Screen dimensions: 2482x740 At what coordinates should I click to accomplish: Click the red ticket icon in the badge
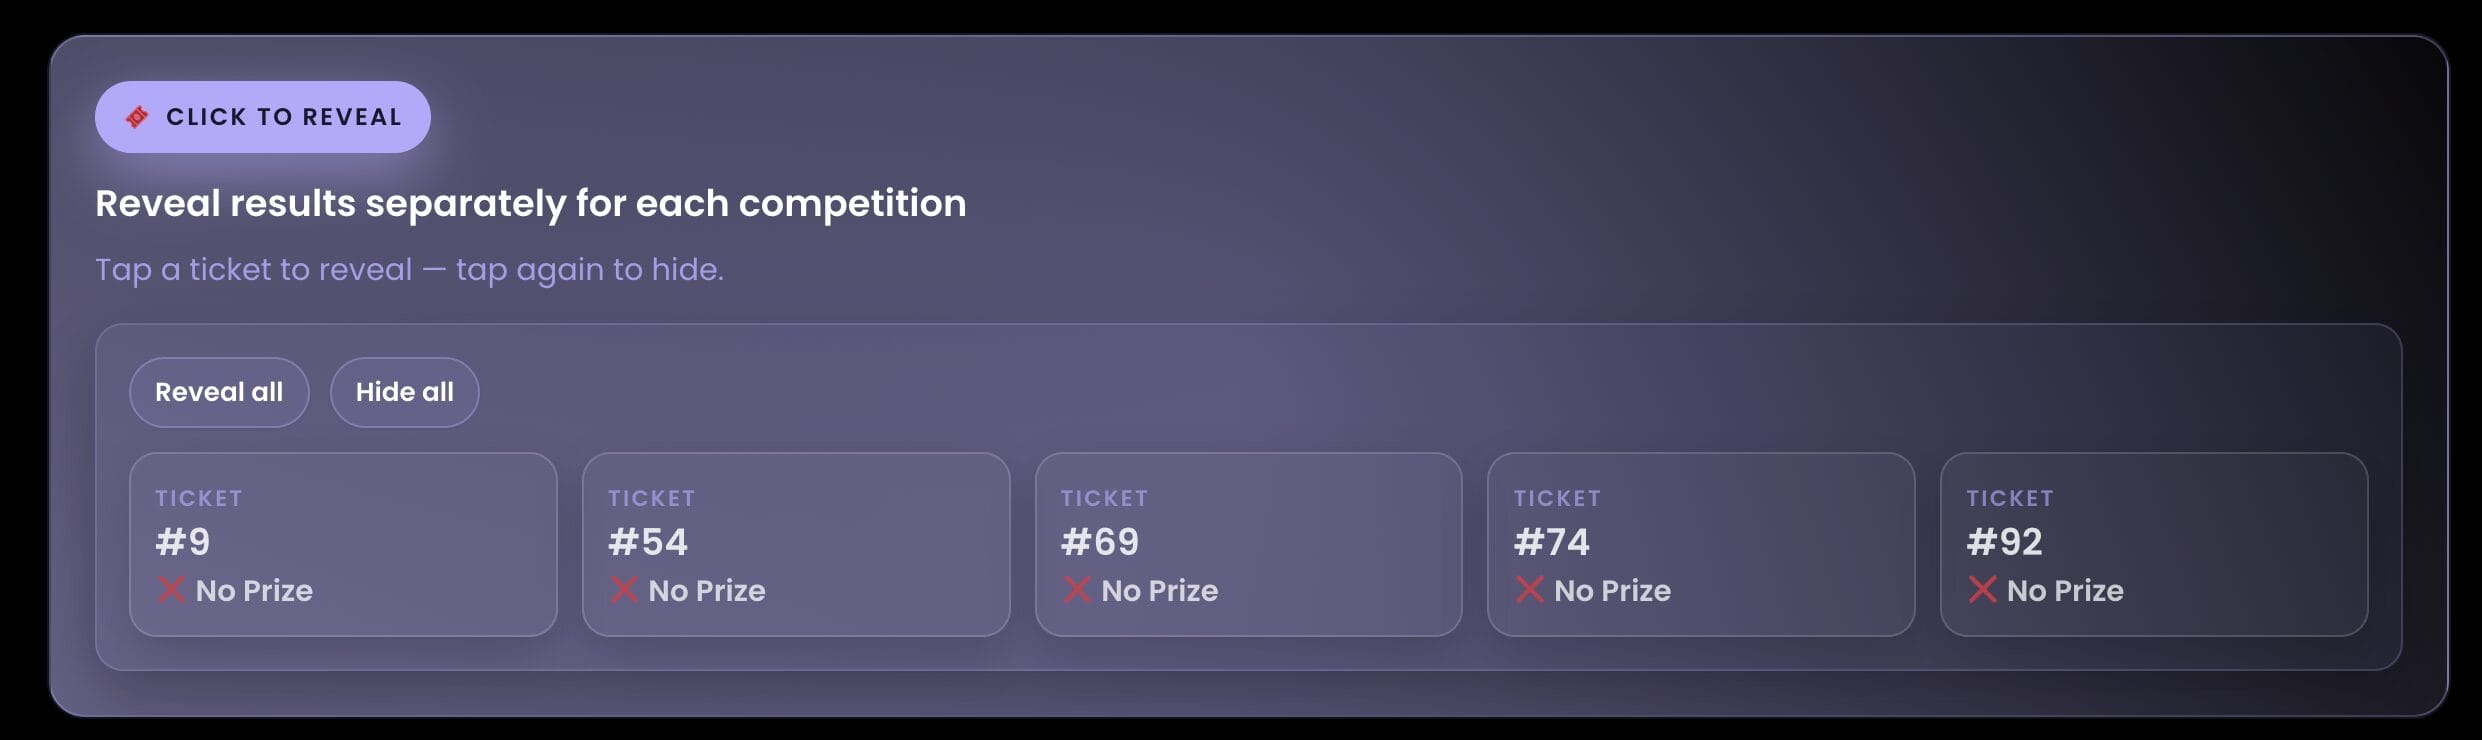tap(137, 117)
